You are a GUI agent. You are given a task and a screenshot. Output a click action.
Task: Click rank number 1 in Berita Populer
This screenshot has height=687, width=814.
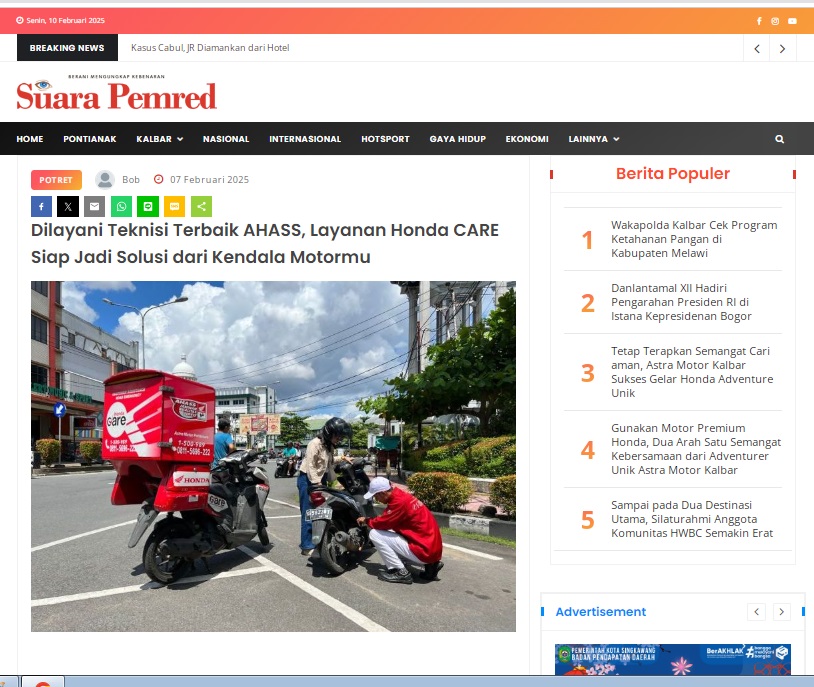point(587,240)
